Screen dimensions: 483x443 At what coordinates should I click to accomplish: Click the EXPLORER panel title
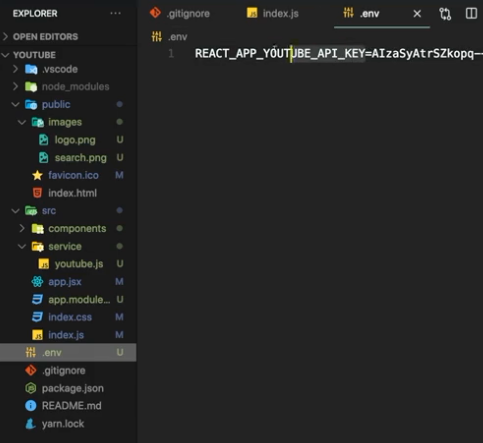pos(35,14)
